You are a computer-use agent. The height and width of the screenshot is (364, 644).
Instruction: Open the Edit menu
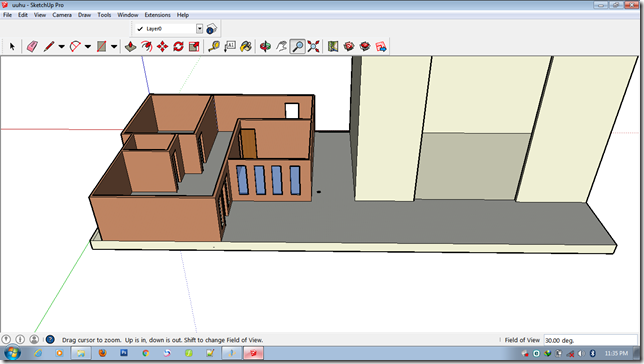point(23,15)
